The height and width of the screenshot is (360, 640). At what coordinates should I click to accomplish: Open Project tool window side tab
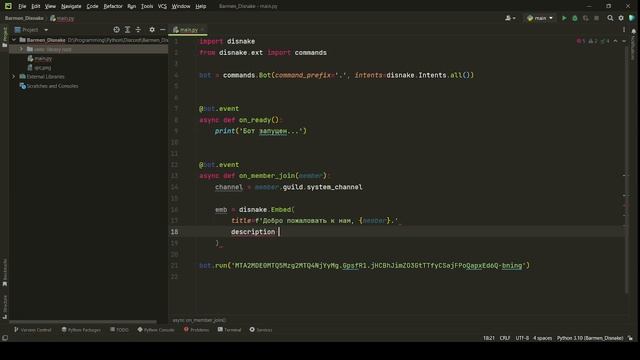[5, 37]
